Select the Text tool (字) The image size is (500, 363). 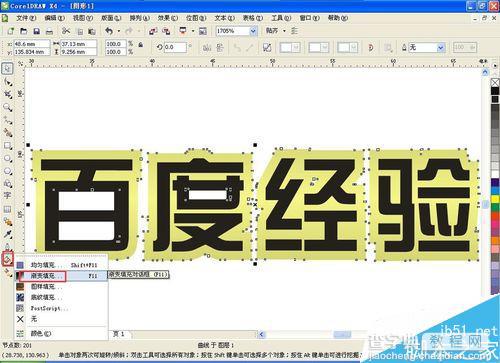[x=7, y=195]
